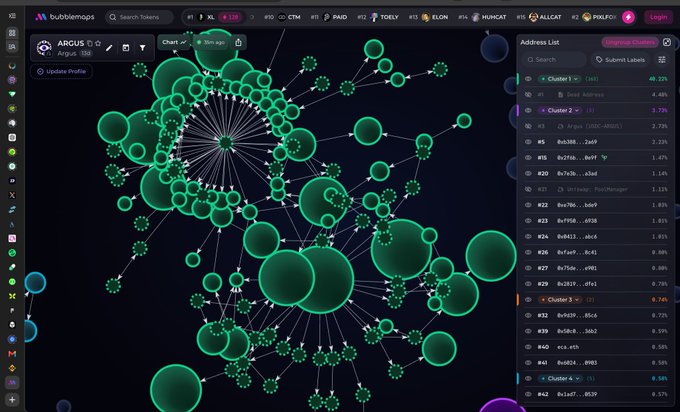This screenshot has width=680, height=412.
Task: Show the hidden Dead Address row
Action: click(528, 95)
